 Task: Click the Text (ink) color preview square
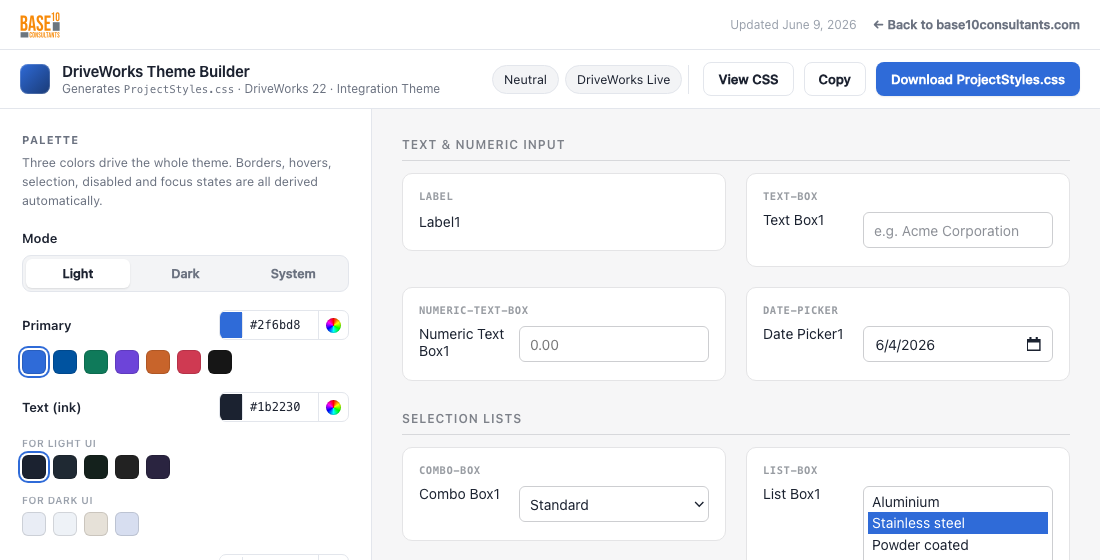pos(232,408)
